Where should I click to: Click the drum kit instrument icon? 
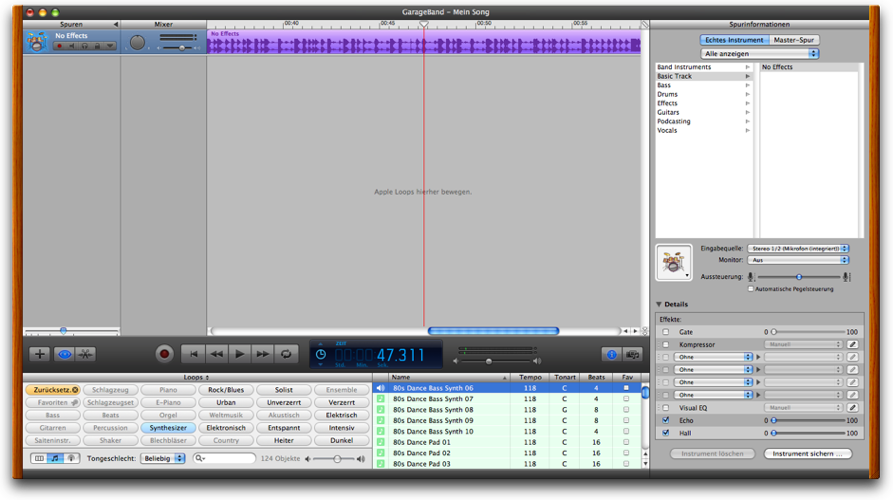tap(673, 263)
